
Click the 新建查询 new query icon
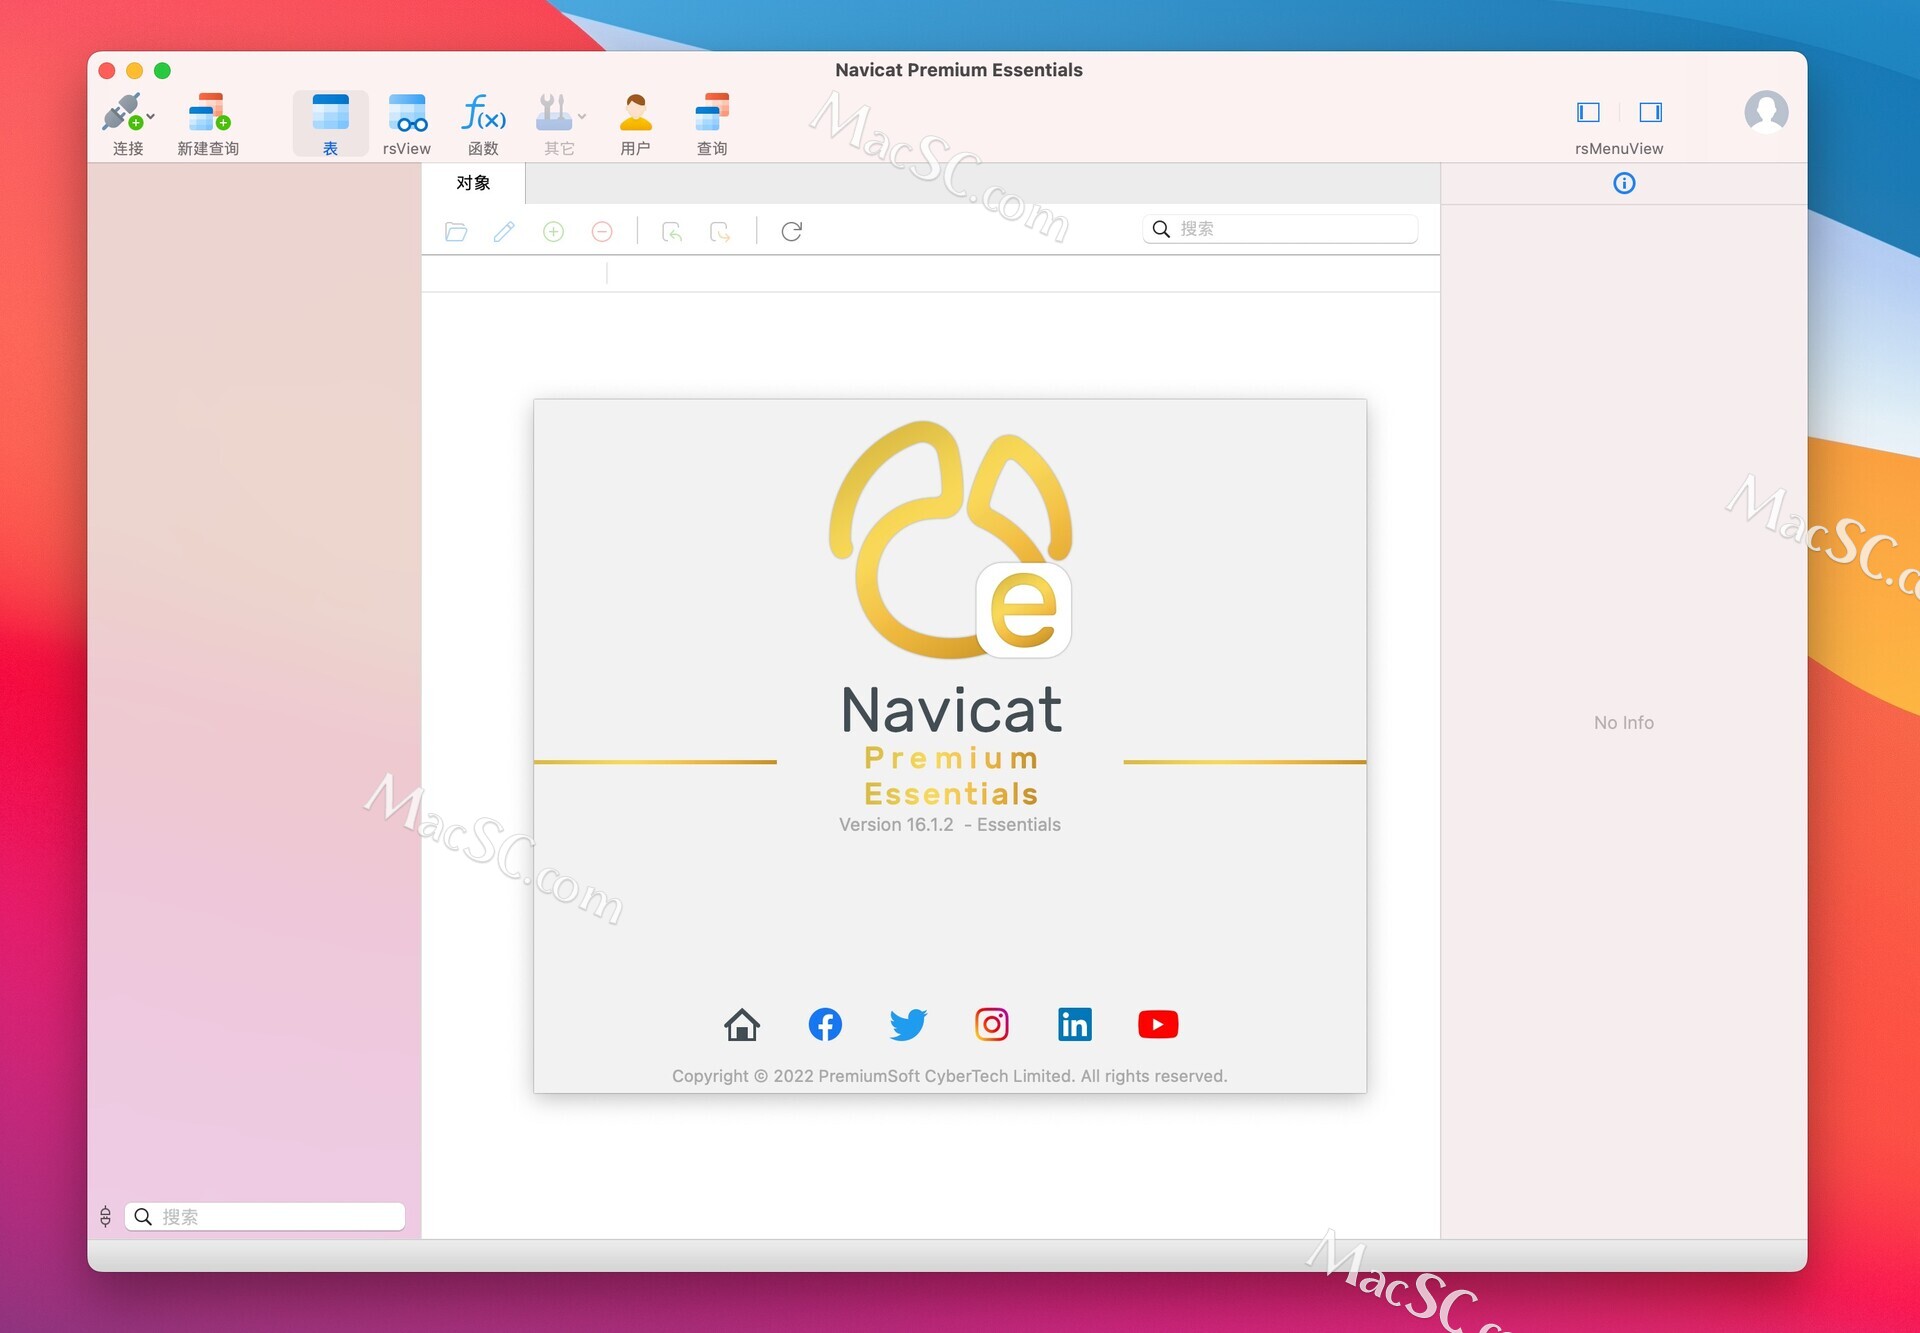coord(208,112)
